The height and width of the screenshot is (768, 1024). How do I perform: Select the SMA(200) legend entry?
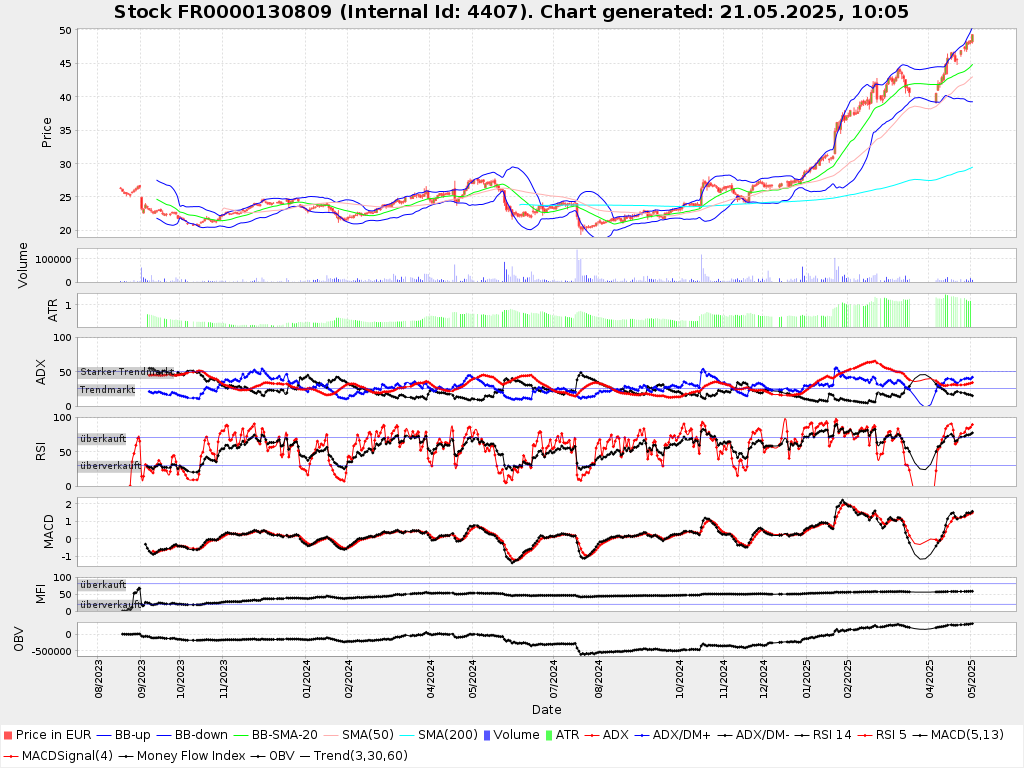coord(438,735)
